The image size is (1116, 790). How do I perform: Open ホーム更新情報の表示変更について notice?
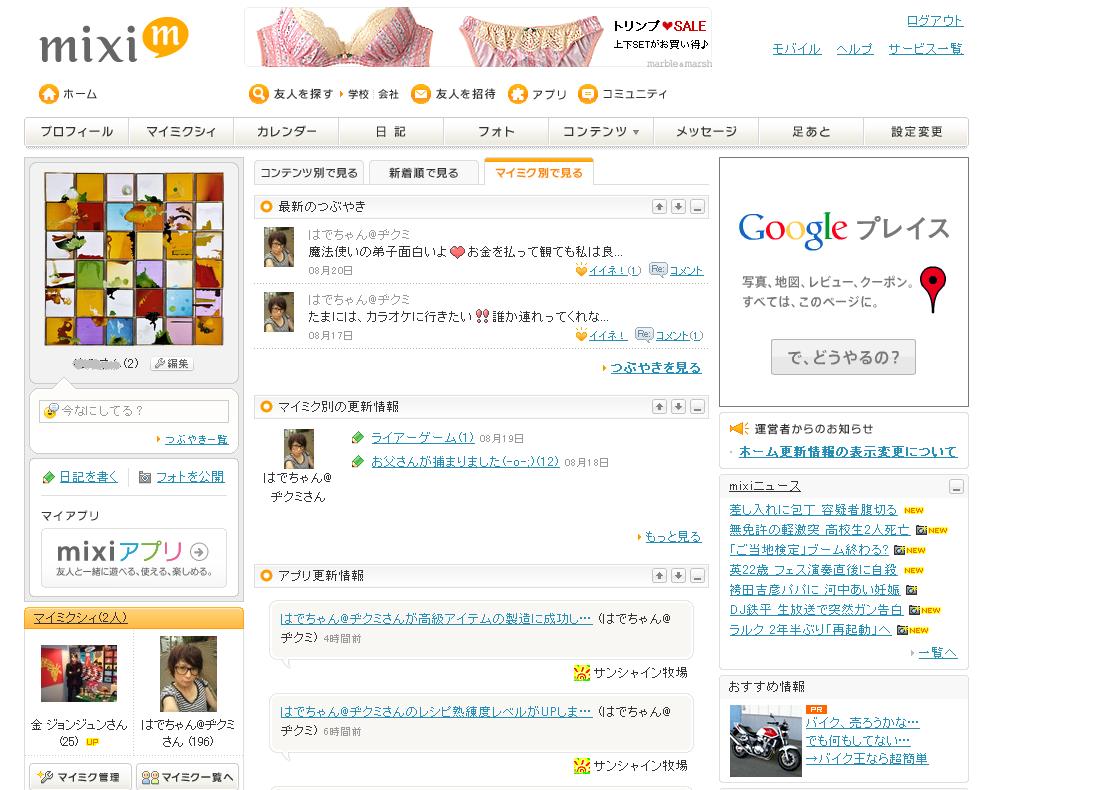(848, 452)
